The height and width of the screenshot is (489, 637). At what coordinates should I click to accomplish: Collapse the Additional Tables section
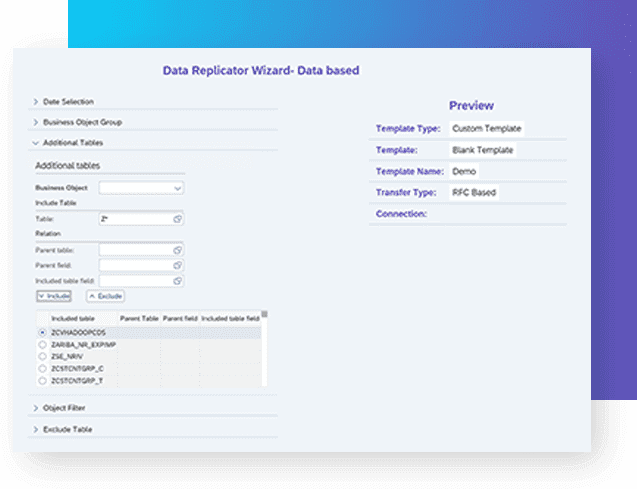[37, 143]
